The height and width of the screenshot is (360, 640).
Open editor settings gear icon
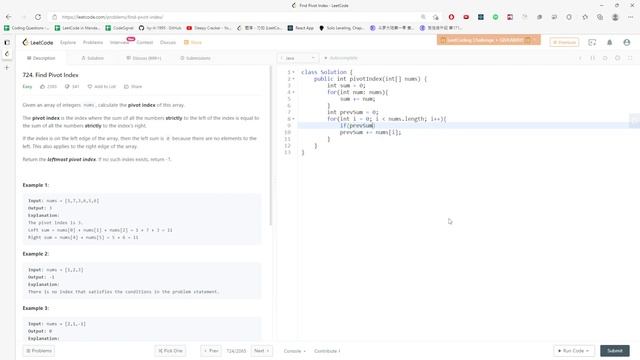618,58
